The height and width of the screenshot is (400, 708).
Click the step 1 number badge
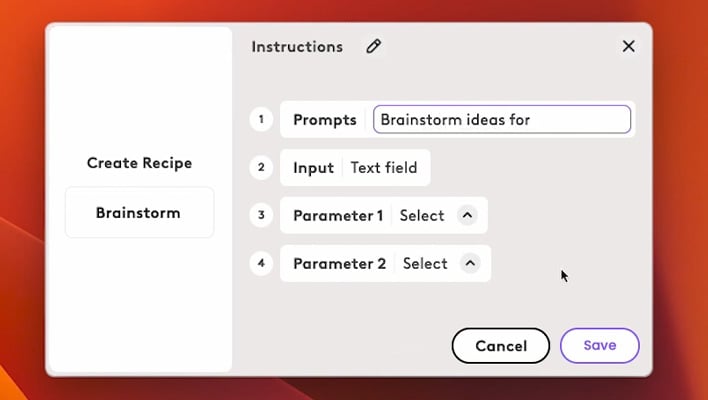(261, 120)
